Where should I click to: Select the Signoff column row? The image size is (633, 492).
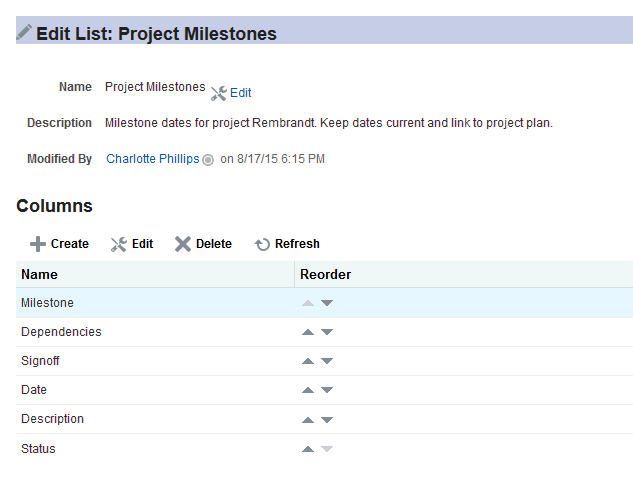point(40,361)
